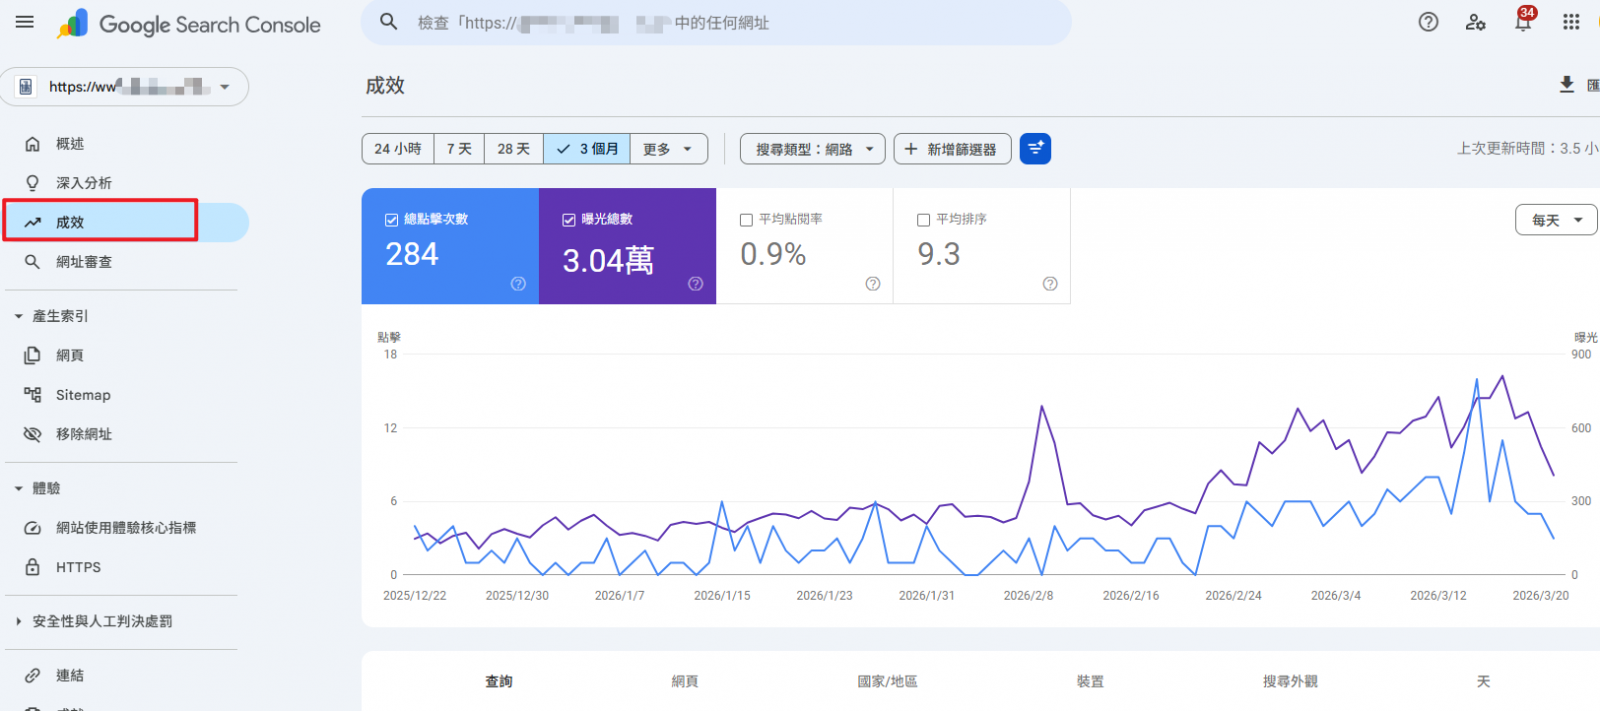Open the hamburger main menu
This screenshot has width=1600, height=711.
click(x=25, y=22)
